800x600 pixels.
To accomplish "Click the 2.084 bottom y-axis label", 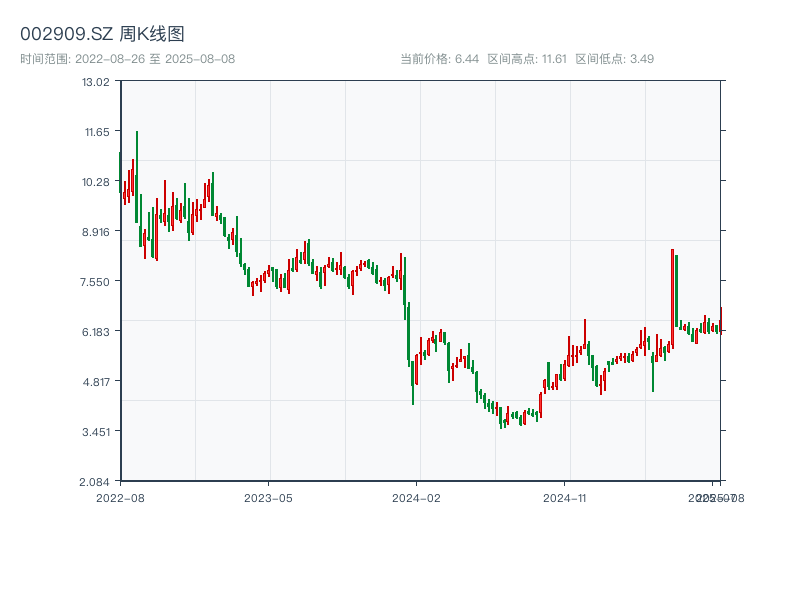I will click(96, 482).
